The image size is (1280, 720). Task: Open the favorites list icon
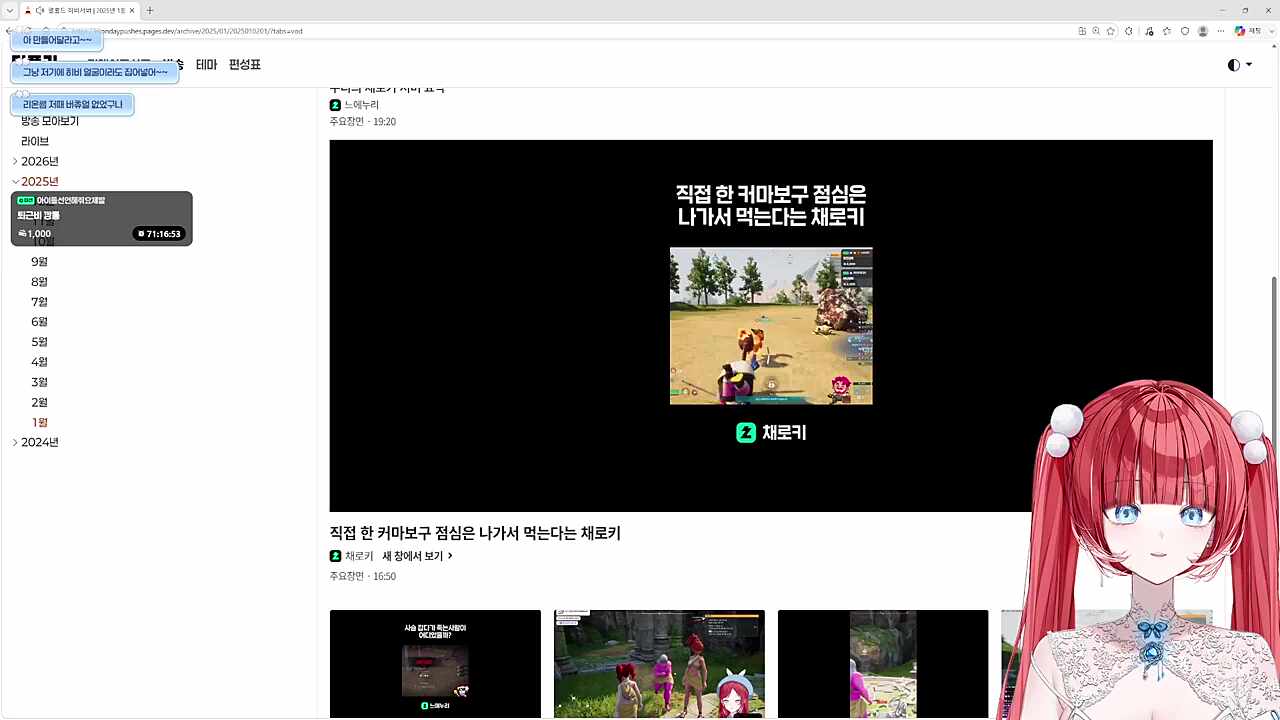[x=1167, y=31]
